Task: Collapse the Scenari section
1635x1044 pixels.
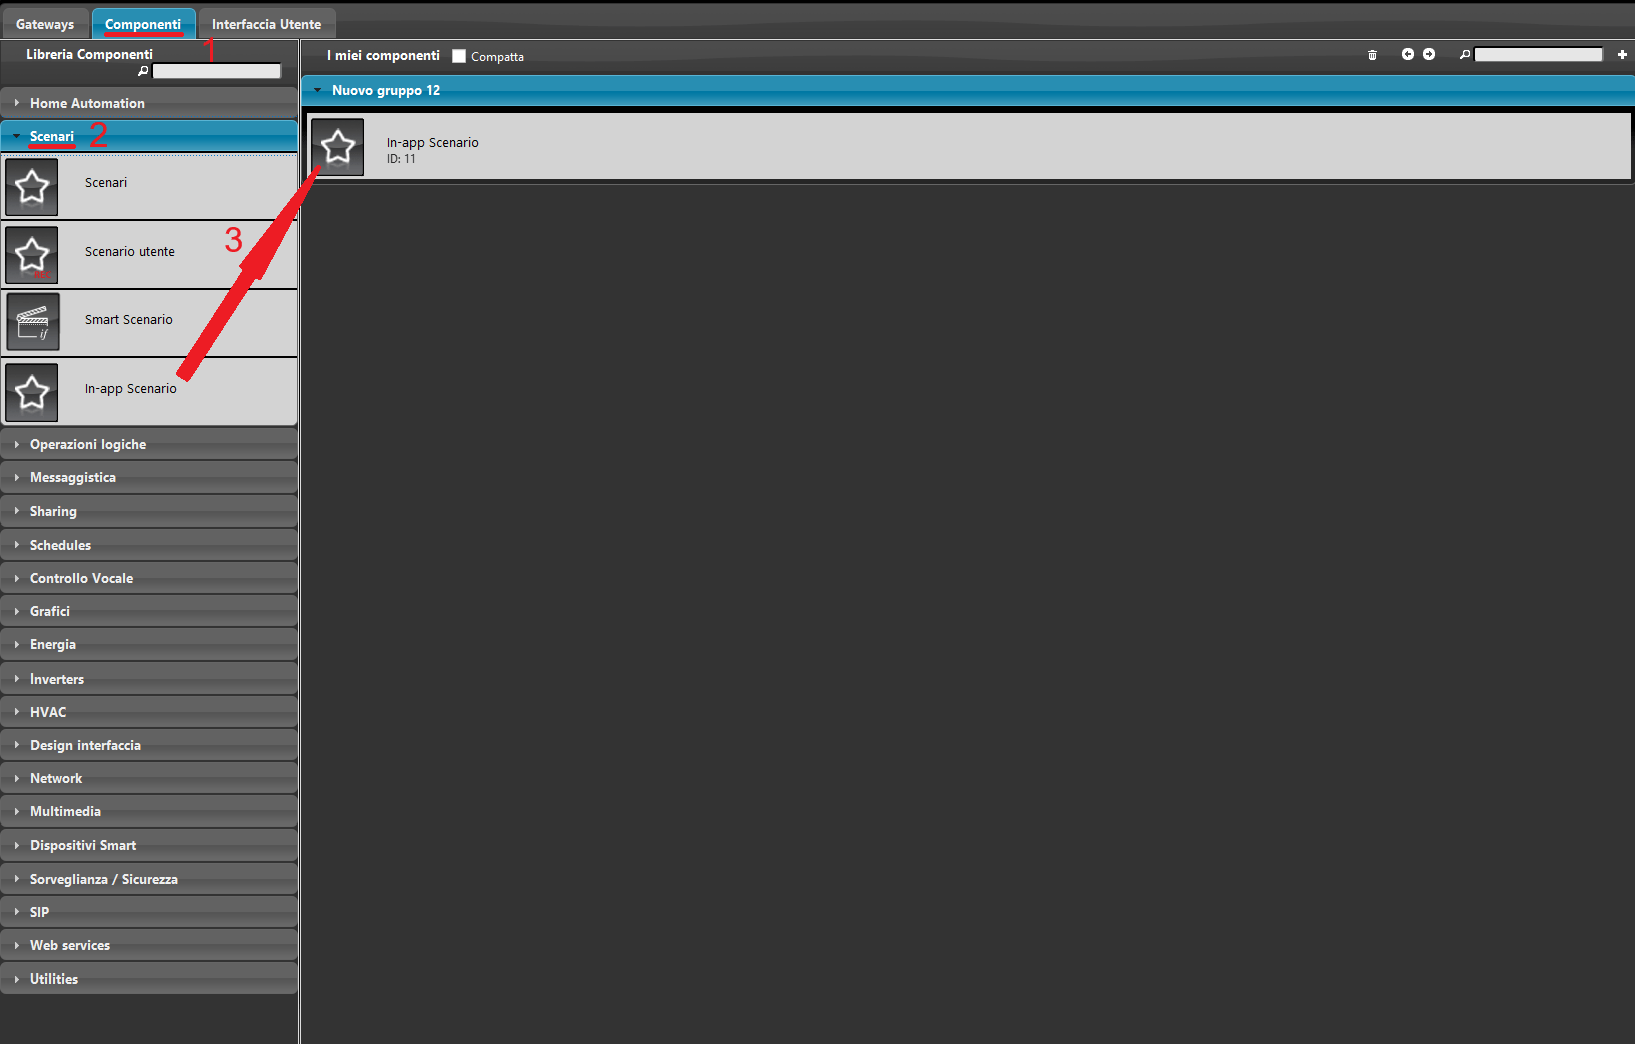Action: [x=149, y=136]
